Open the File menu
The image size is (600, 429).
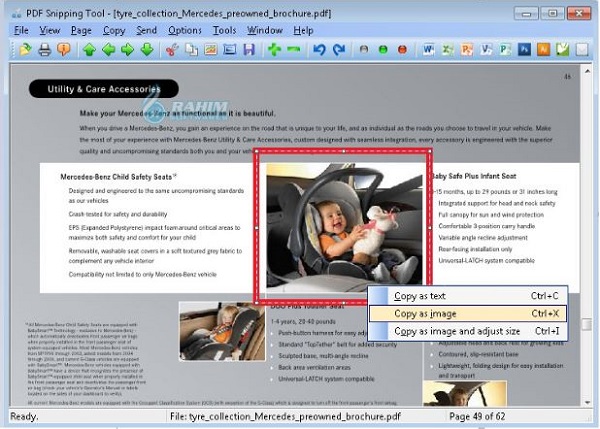pos(21,30)
